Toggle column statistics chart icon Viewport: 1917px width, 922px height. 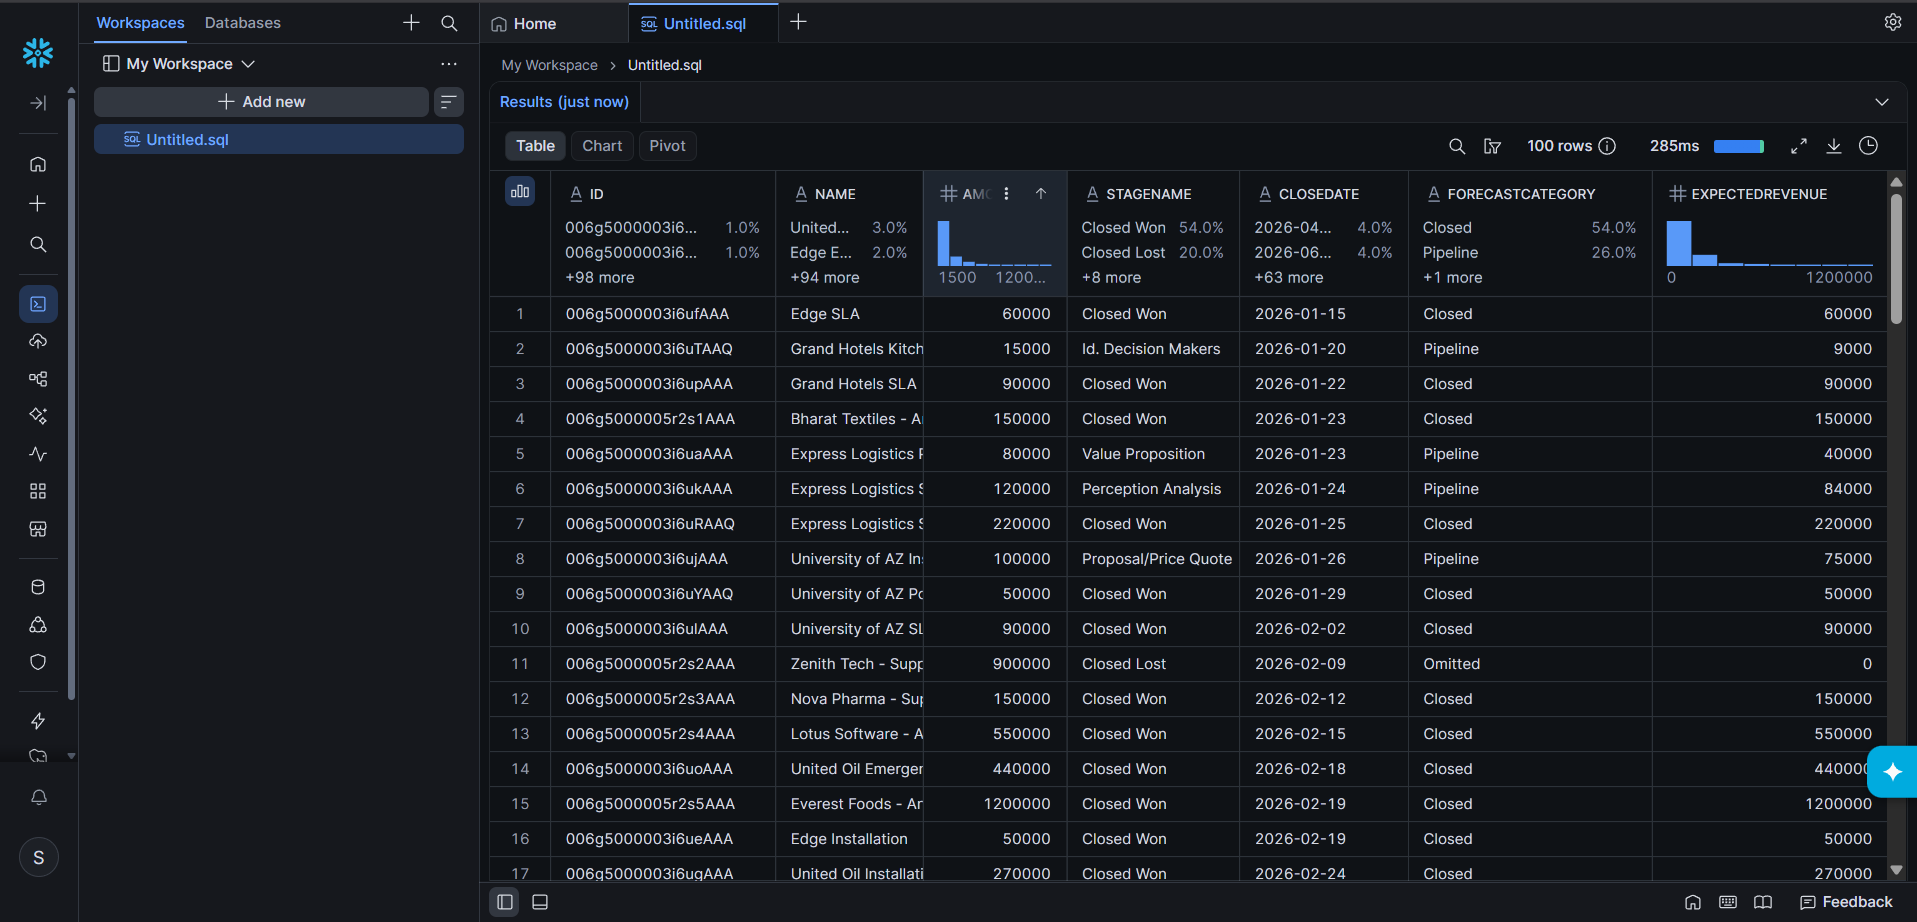coord(520,191)
